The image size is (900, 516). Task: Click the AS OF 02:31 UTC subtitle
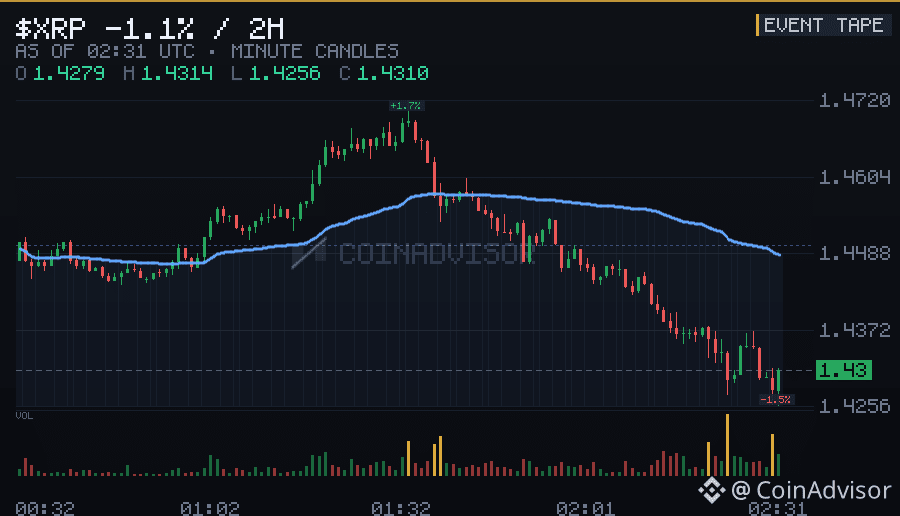point(105,52)
